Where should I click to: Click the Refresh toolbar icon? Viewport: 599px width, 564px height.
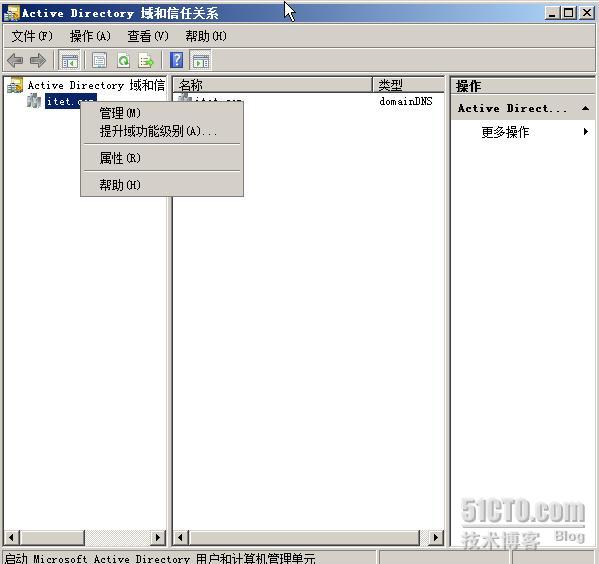pyautogui.click(x=123, y=60)
